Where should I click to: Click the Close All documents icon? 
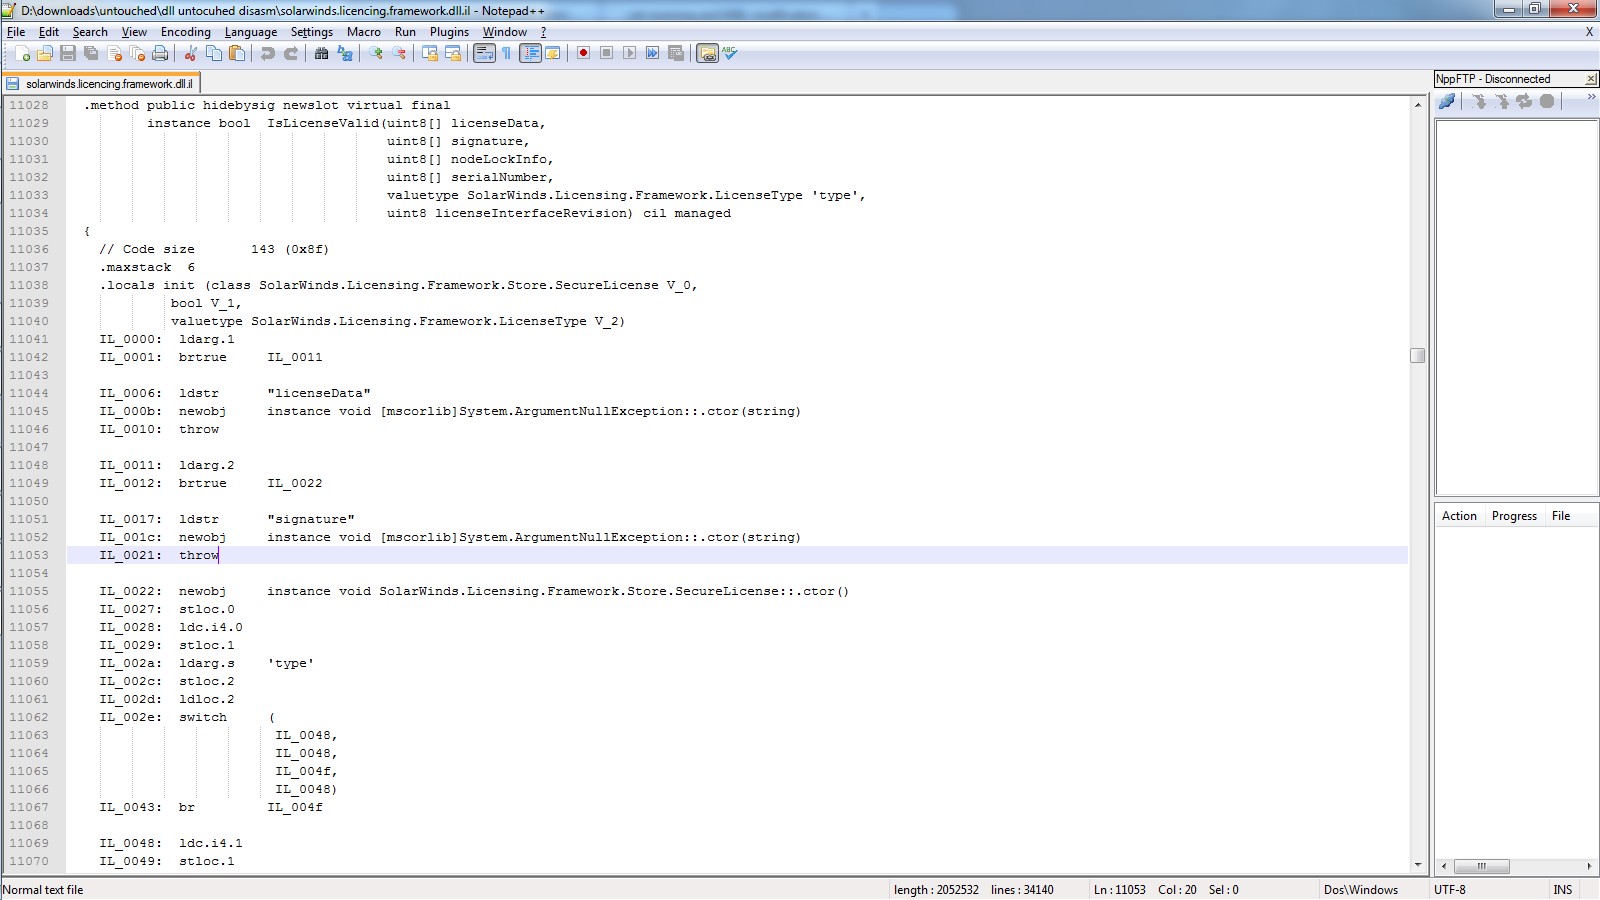pos(137,54)
